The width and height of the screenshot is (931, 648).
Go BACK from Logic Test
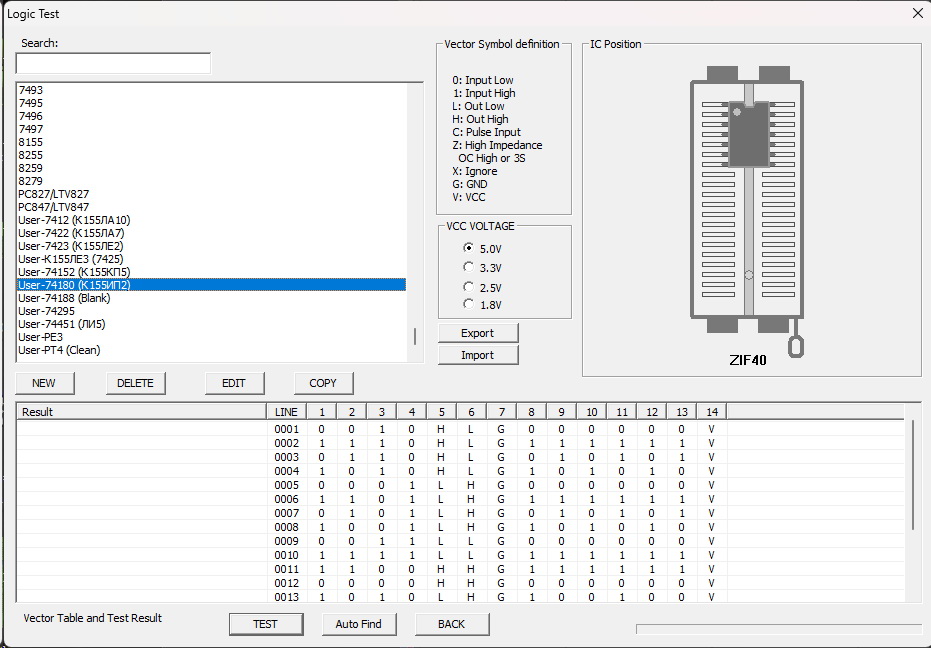451,624
